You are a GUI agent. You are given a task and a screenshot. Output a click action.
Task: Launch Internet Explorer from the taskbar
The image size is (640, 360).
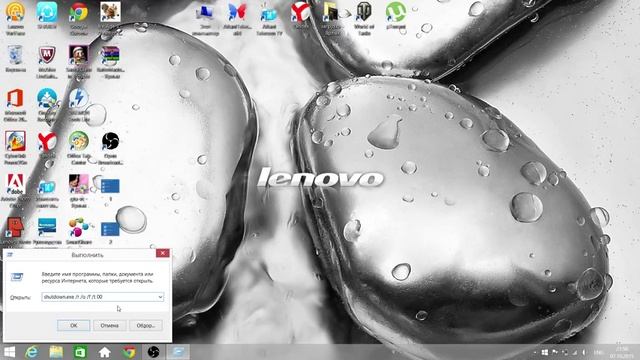tap(32, 352)
